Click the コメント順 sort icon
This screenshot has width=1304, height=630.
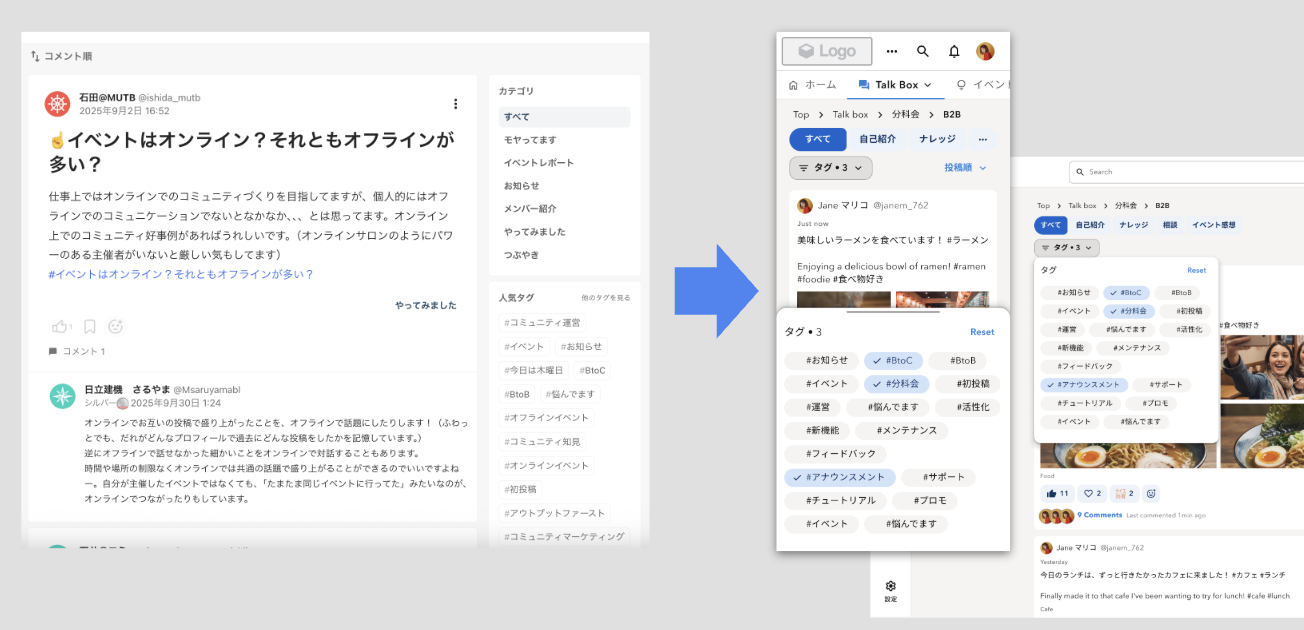tap(35, 56)
